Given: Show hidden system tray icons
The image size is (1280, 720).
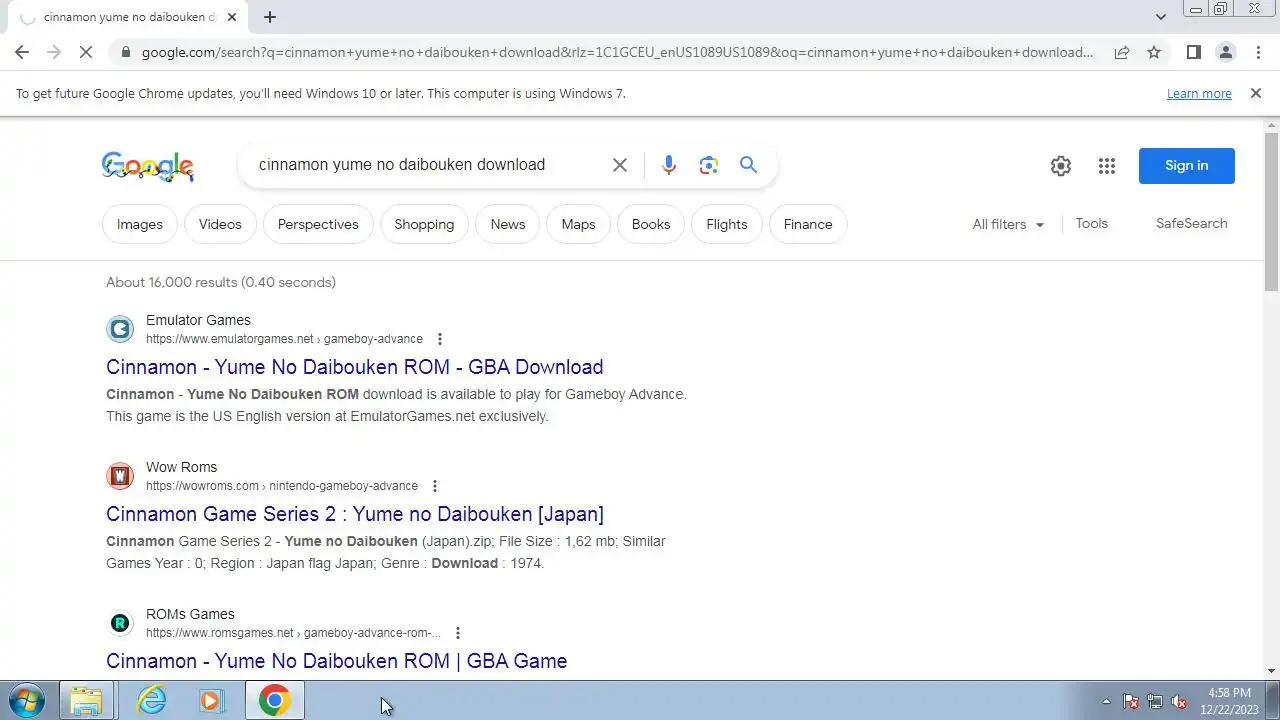Looking at the screenshot, I should tap(1106, 702).
